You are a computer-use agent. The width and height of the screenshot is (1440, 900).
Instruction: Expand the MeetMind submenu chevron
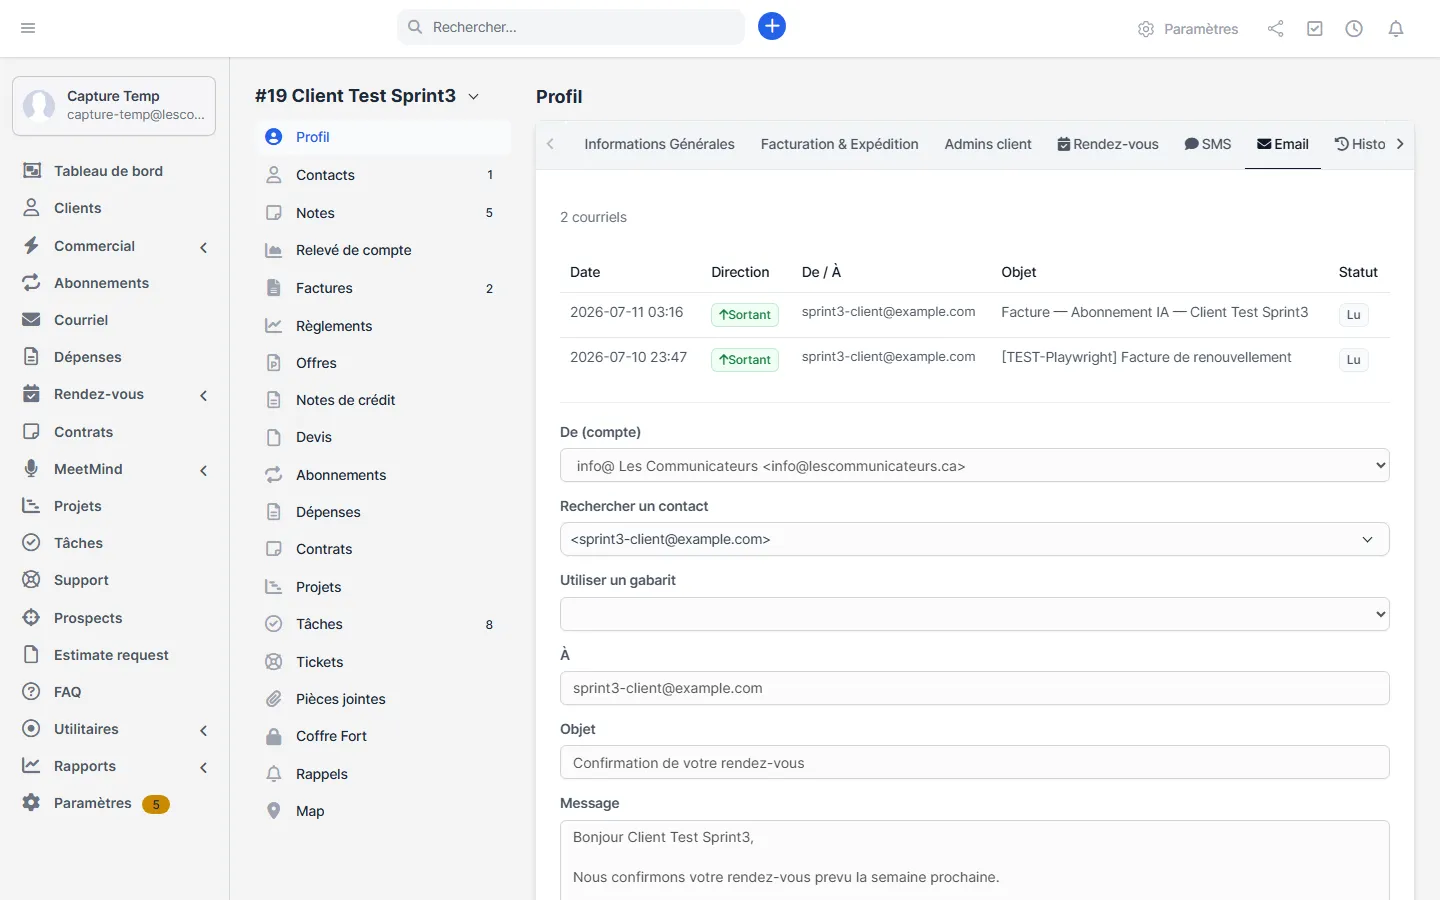[x=204, y=470]
